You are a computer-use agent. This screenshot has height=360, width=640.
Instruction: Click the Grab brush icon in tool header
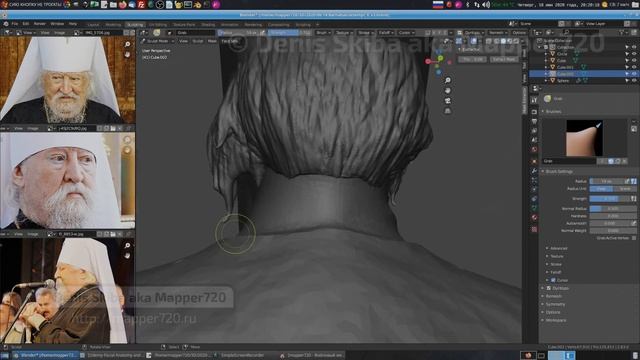(157, 33)
